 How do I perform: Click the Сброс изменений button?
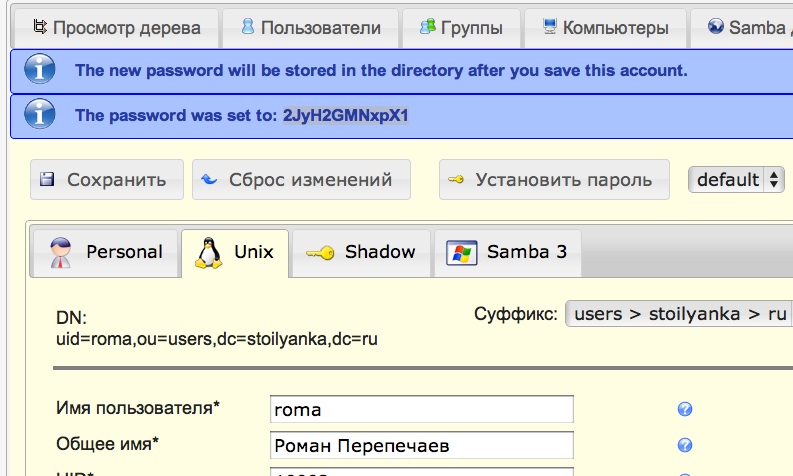300,180
